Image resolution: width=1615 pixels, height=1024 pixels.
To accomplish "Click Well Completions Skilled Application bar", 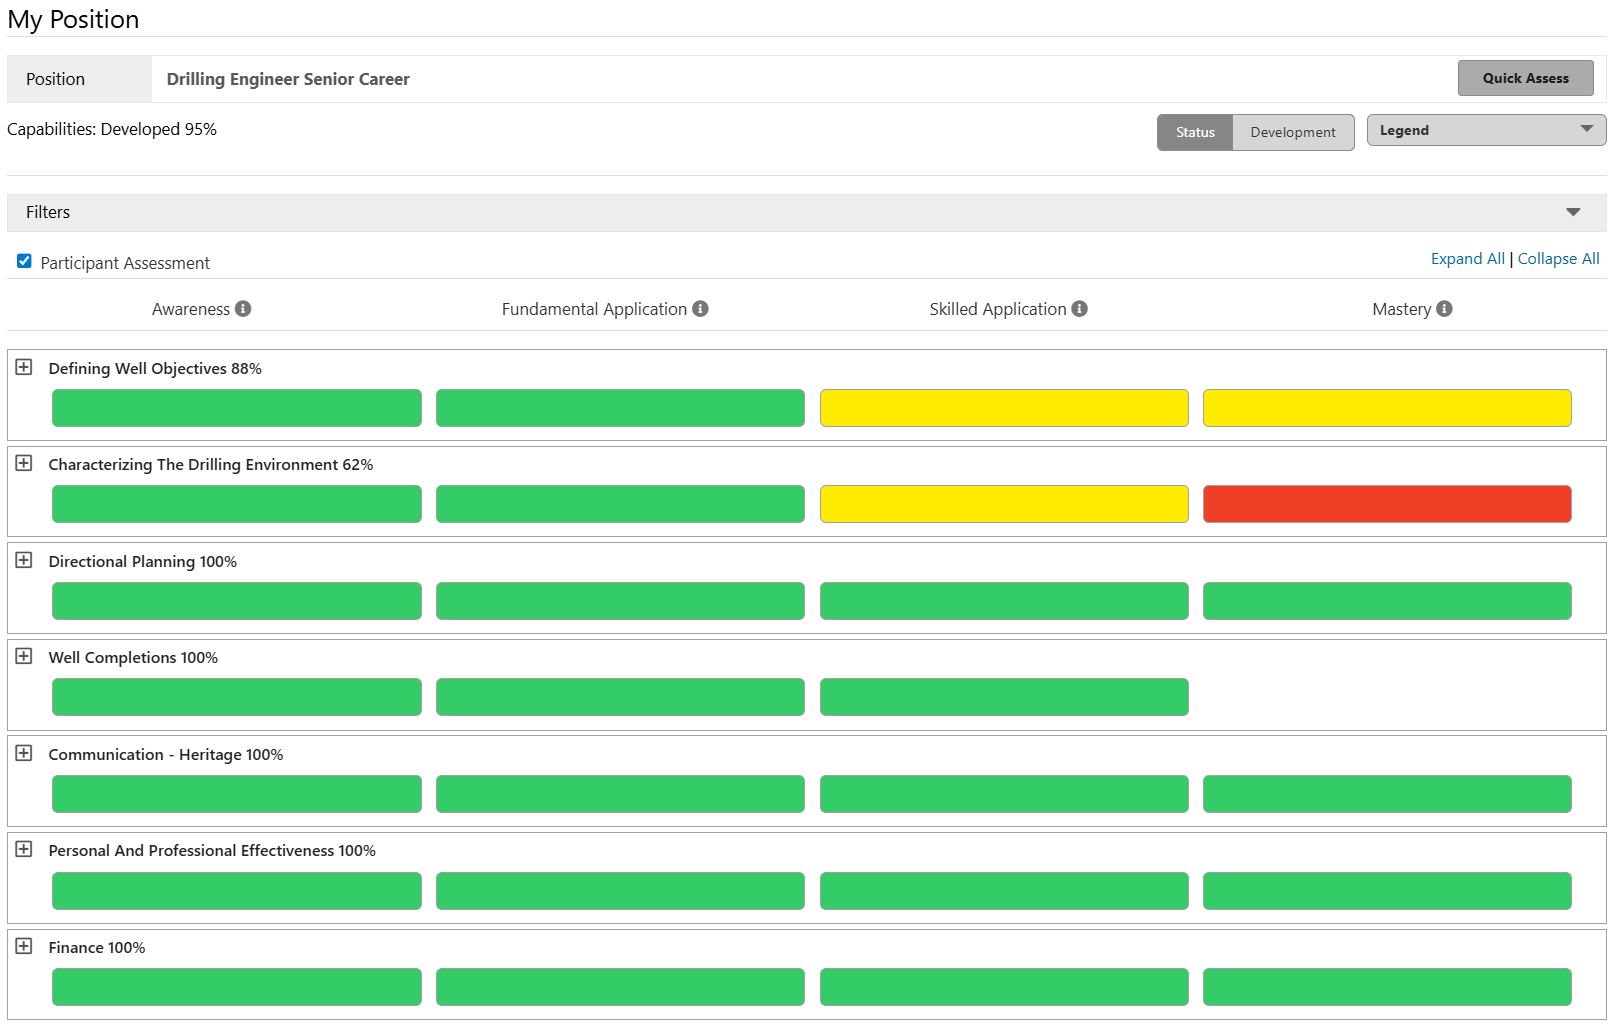I will (1004, 697).
